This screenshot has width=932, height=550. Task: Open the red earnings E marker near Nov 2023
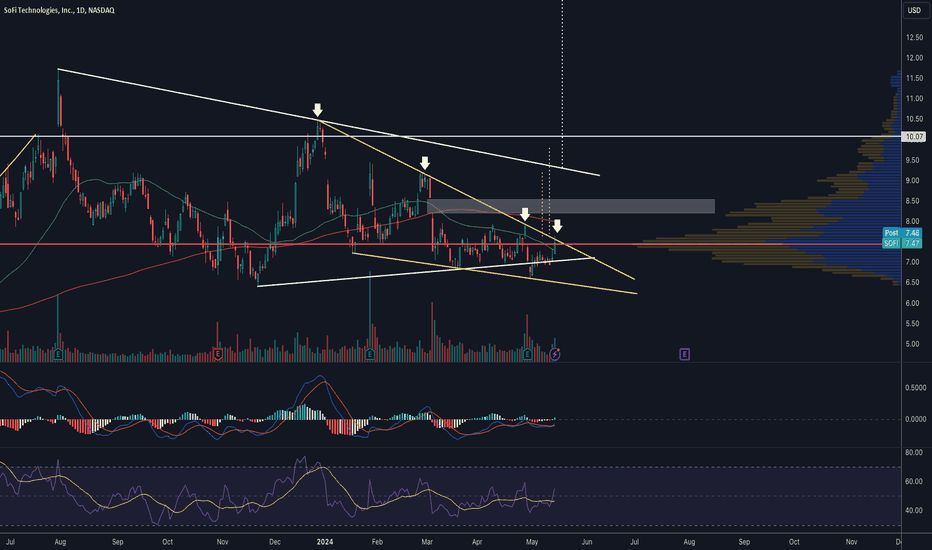click(x=218, y=354)
